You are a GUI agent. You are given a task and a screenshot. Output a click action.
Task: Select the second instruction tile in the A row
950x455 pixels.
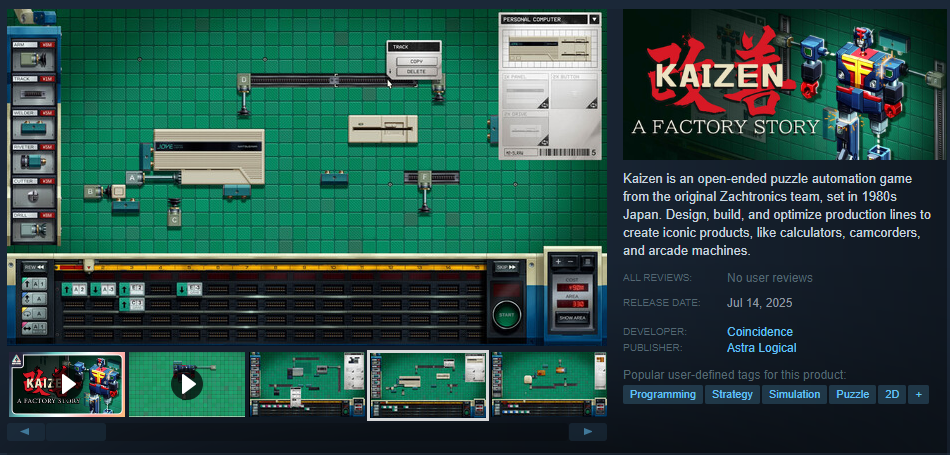[x=34, y=298]
